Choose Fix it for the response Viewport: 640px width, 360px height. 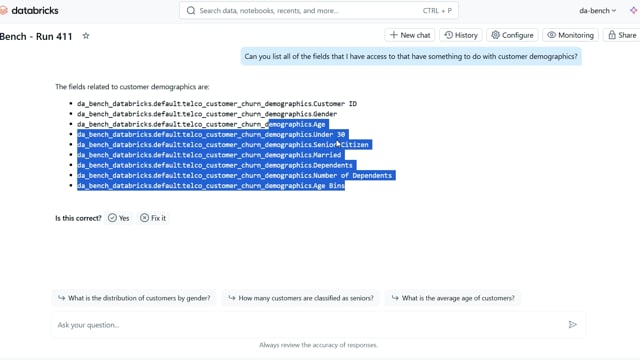153,218
